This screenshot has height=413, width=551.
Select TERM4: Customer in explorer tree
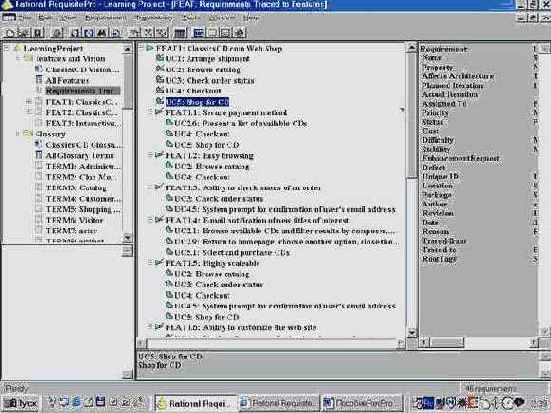tap(83, 199)
